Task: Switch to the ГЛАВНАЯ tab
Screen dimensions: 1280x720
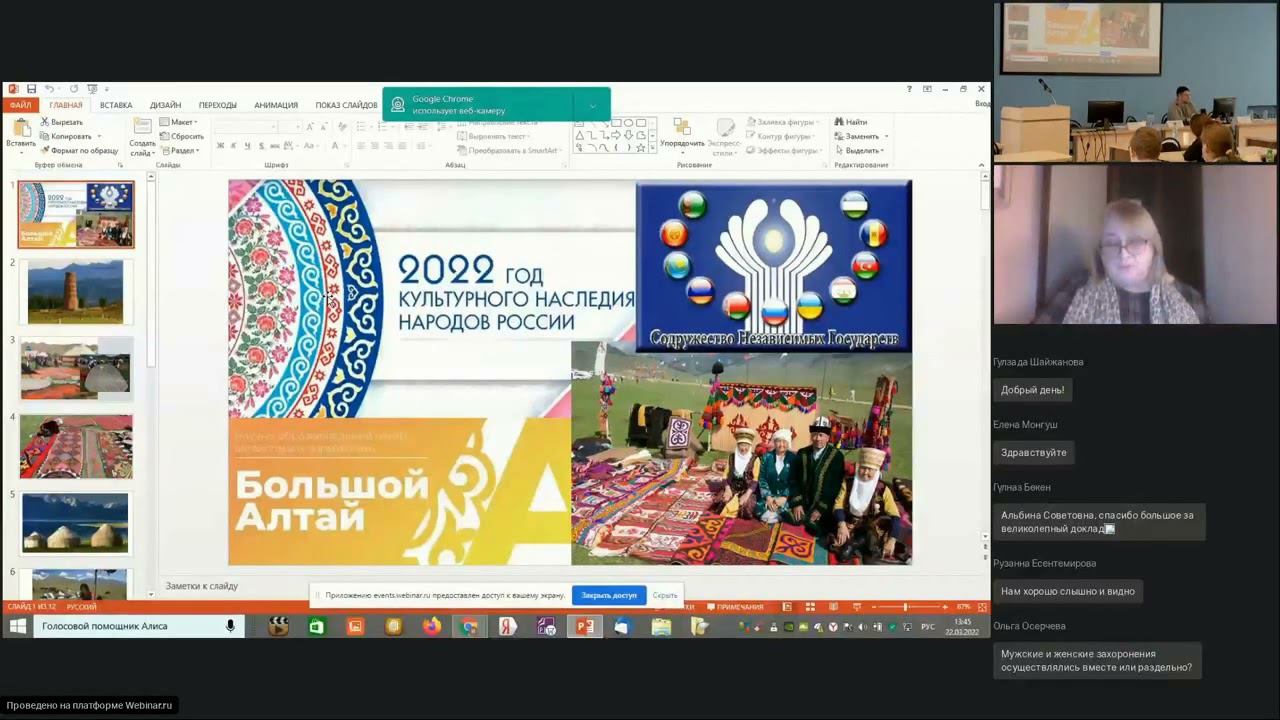Action: pos(66,105)
